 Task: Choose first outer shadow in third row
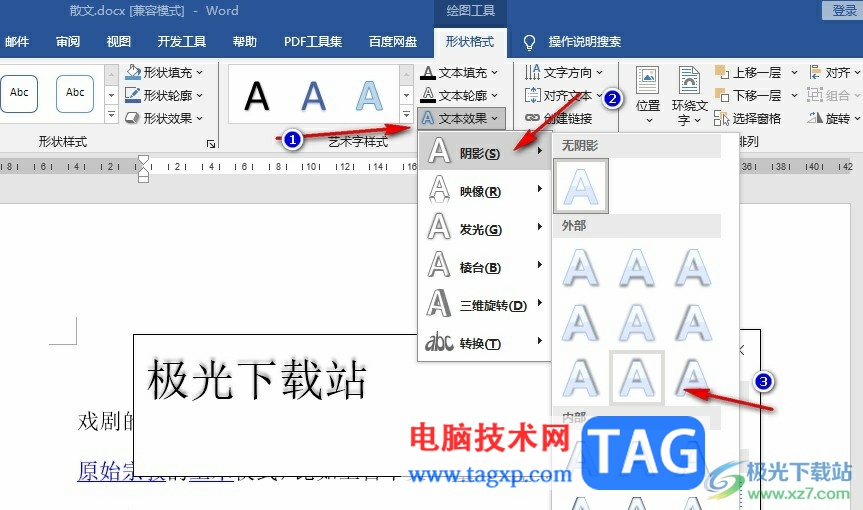(x=581, y=378)
